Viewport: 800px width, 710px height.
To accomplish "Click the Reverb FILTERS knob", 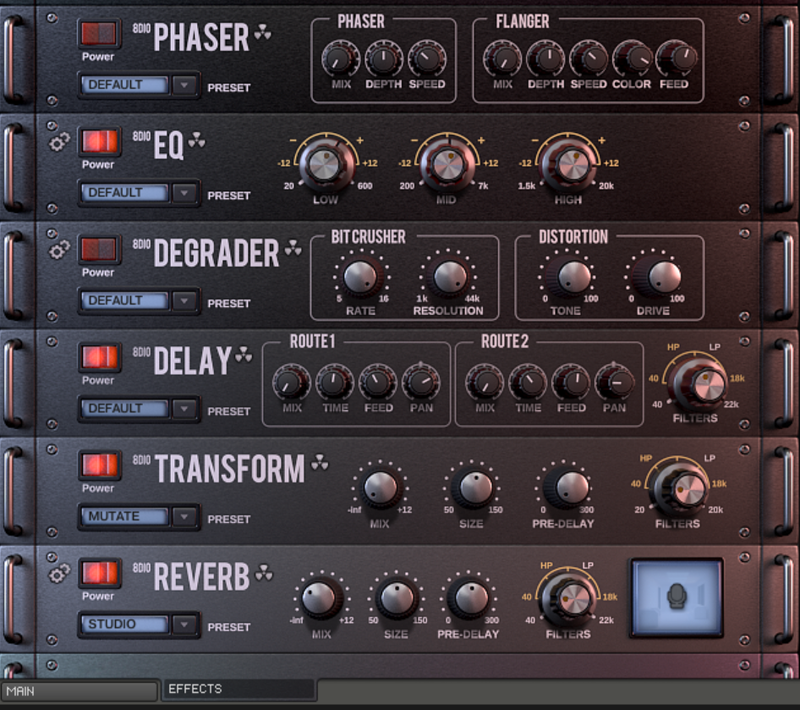I will [569, 598].
